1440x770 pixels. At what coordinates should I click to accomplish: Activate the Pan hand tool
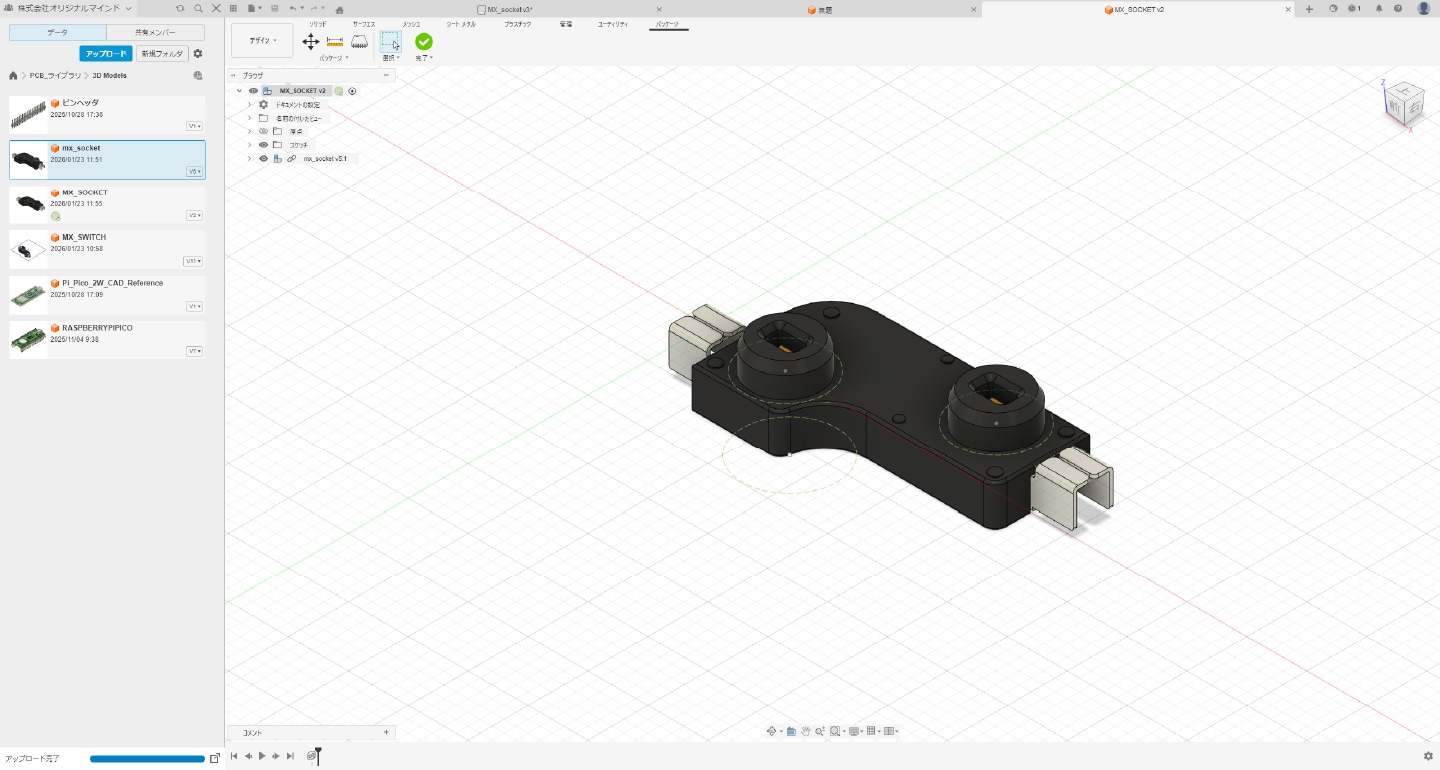[805, 731]
